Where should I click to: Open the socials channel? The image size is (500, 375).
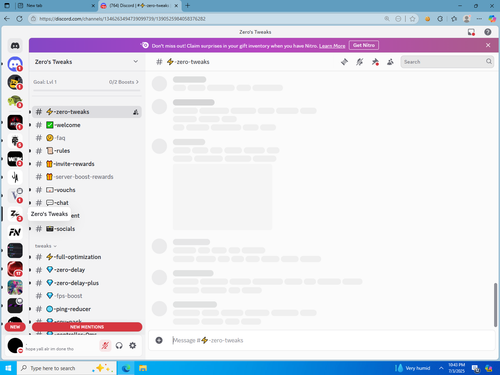pyautogui.click(x=87, y=229)
